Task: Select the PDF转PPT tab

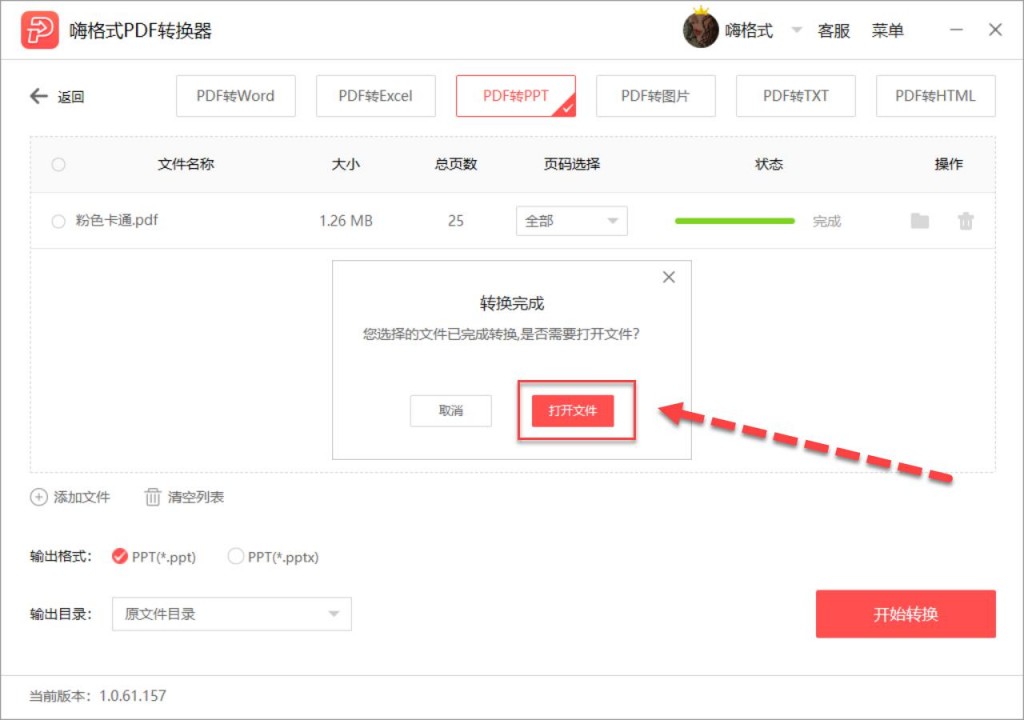Action: tap(516, 96)
